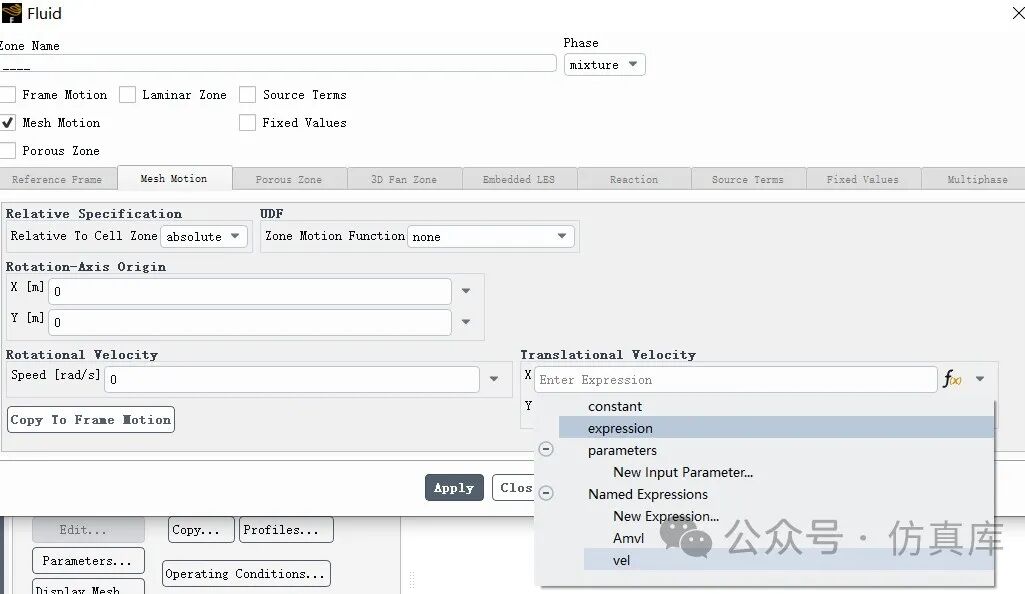Open Profiles... in background panel
Image resolution: width=1025 pixels, height=594 pixels.
[x=286, y=530]
